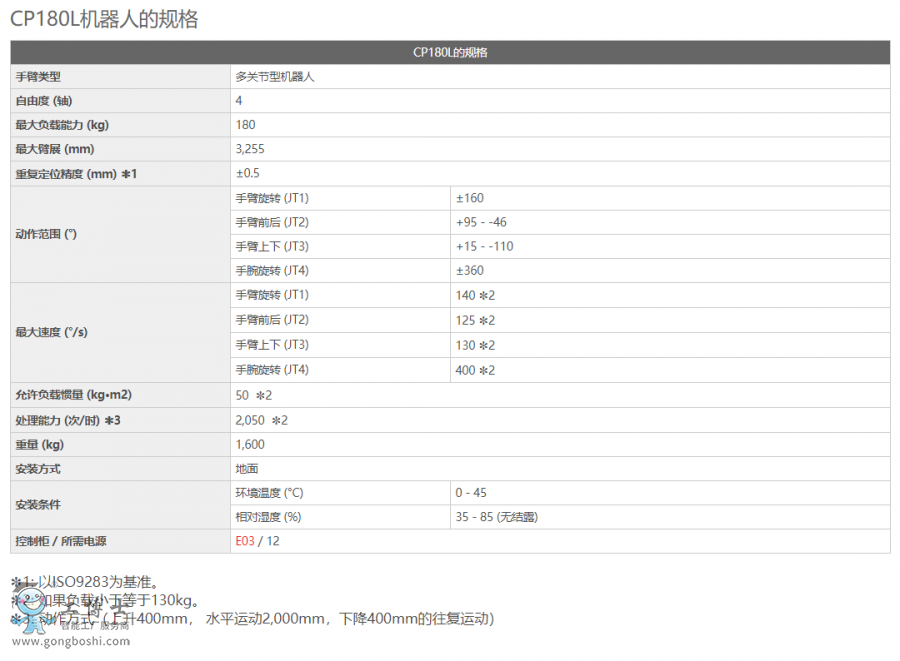Screen dimensions: 900x661
Task: Click "手臂前后 (JT2)" in the 最大速度 group
Action: 272,320
